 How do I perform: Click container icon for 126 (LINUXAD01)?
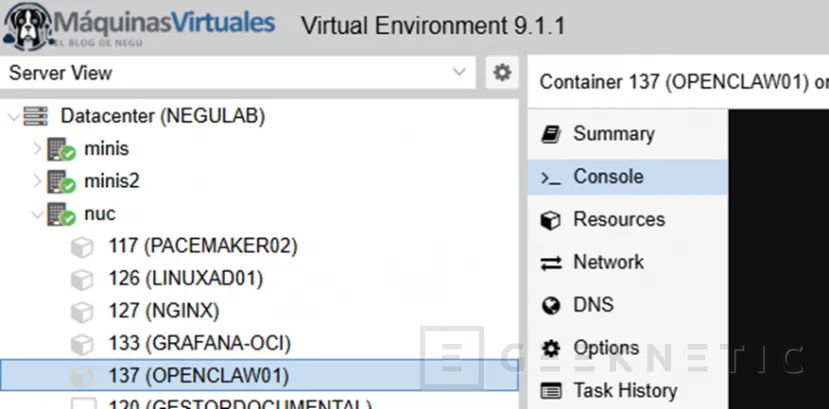pos(82,280)
